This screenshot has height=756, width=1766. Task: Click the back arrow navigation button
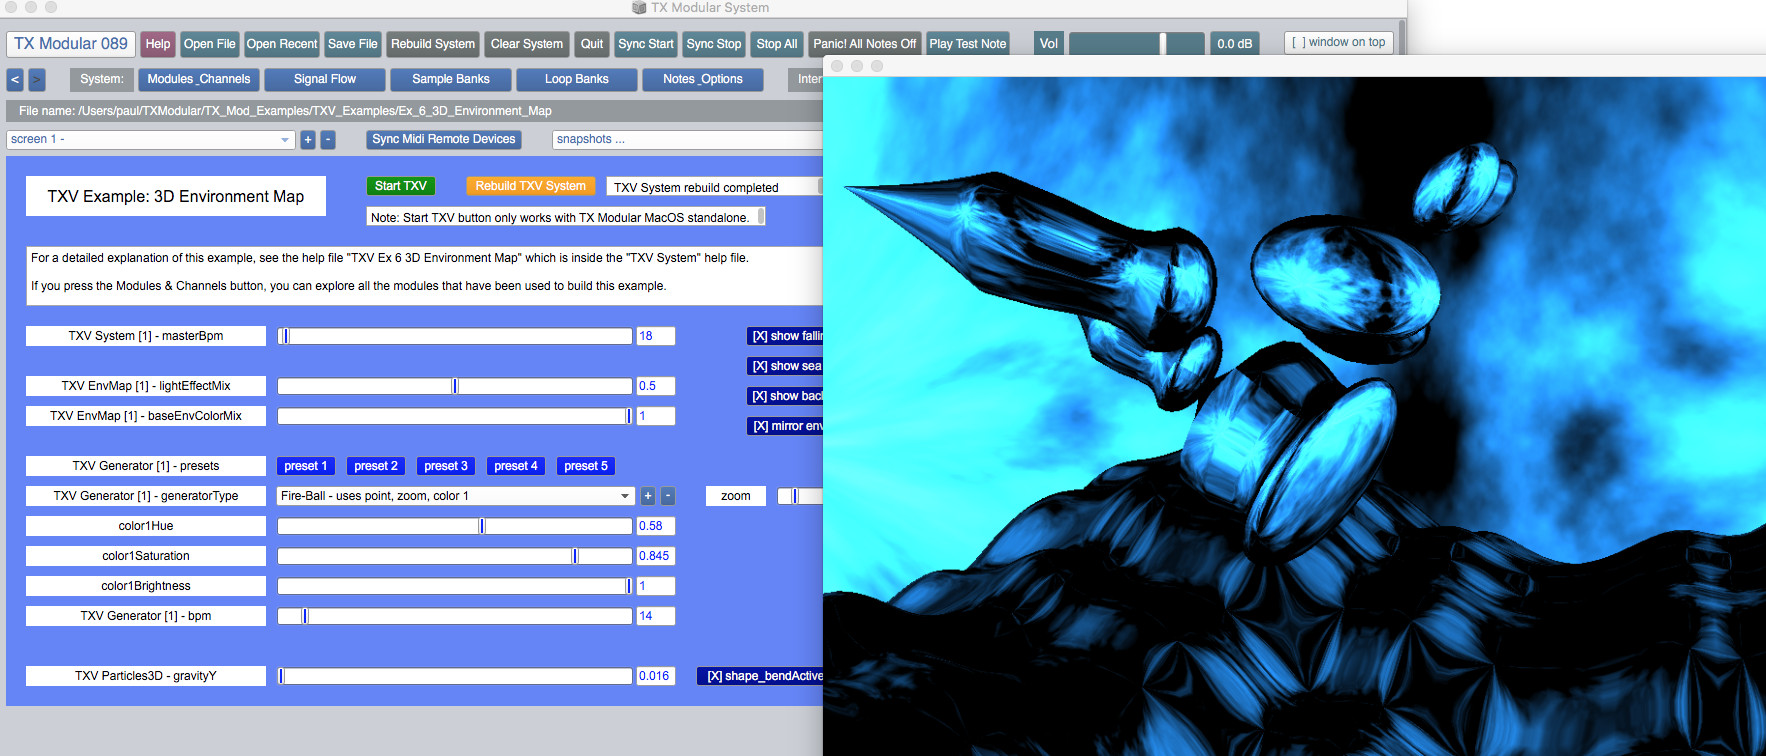pos(15,79)
